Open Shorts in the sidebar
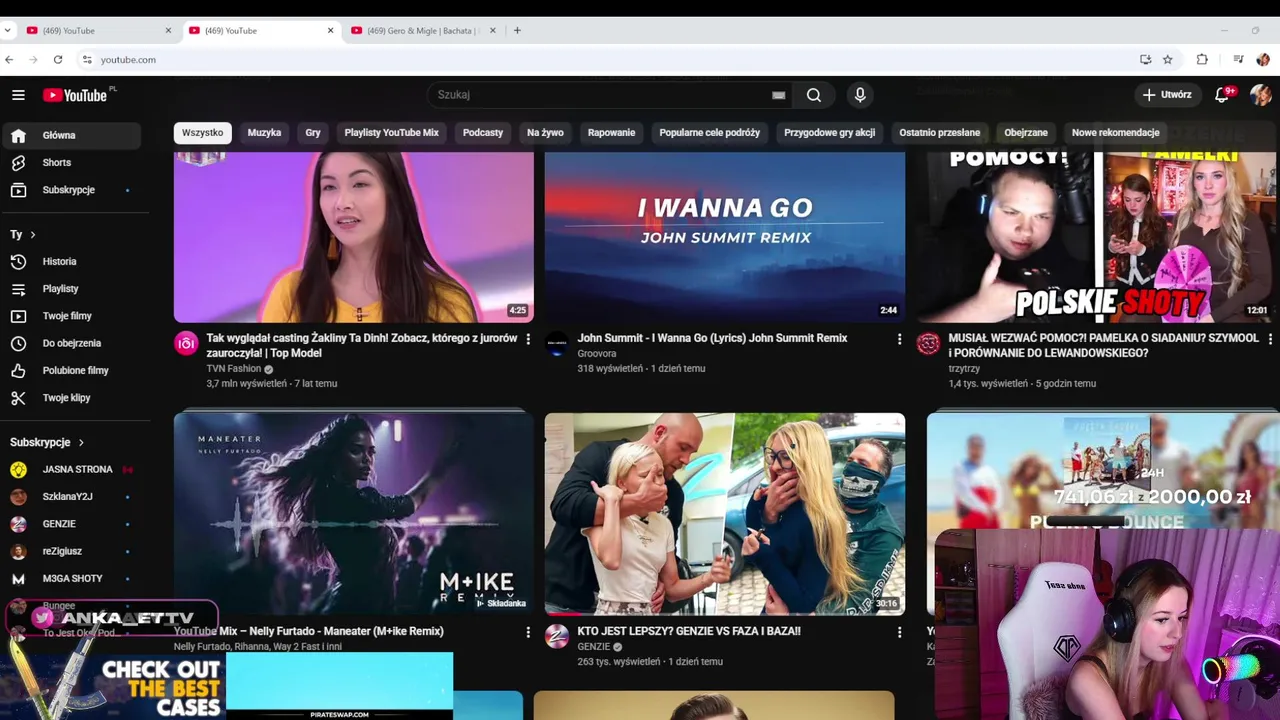 [72, 162]
